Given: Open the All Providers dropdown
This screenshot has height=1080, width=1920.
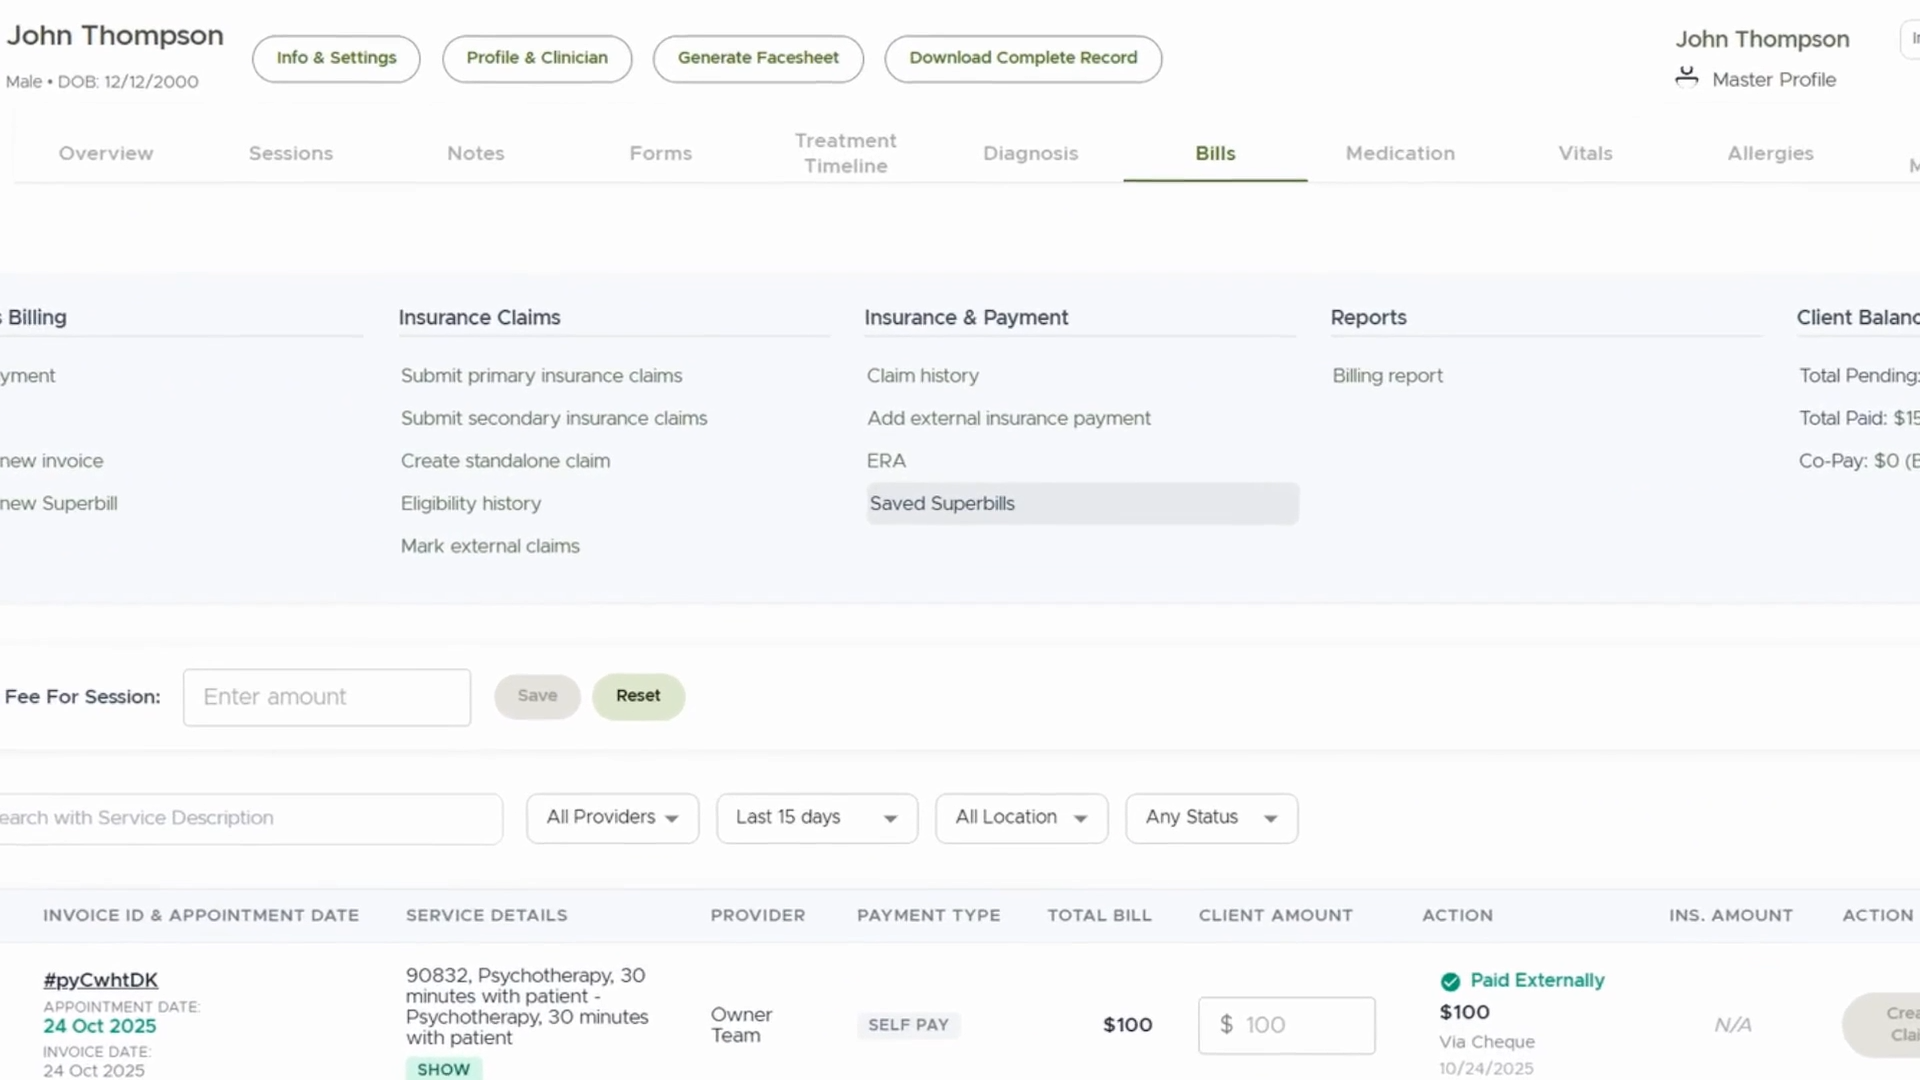Looking at the screenshot, I should tap(612, 818).
